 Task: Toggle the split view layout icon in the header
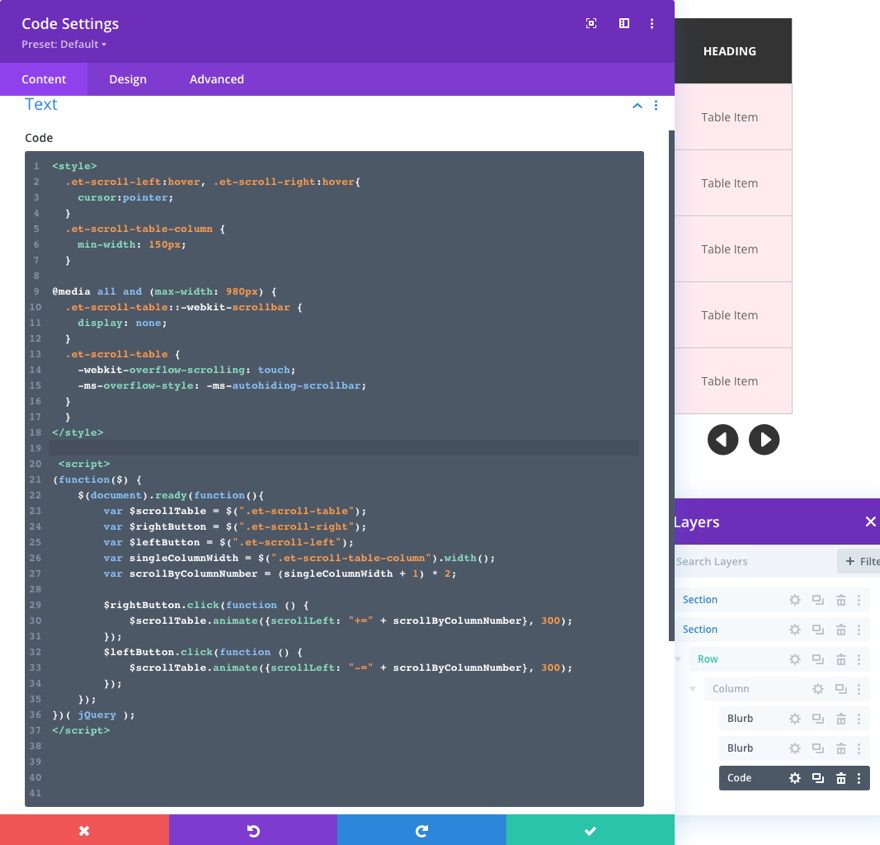tap(623, 22)
